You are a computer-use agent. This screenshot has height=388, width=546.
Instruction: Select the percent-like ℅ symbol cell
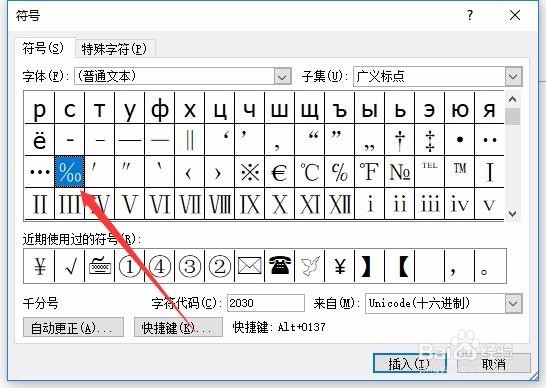339,172
